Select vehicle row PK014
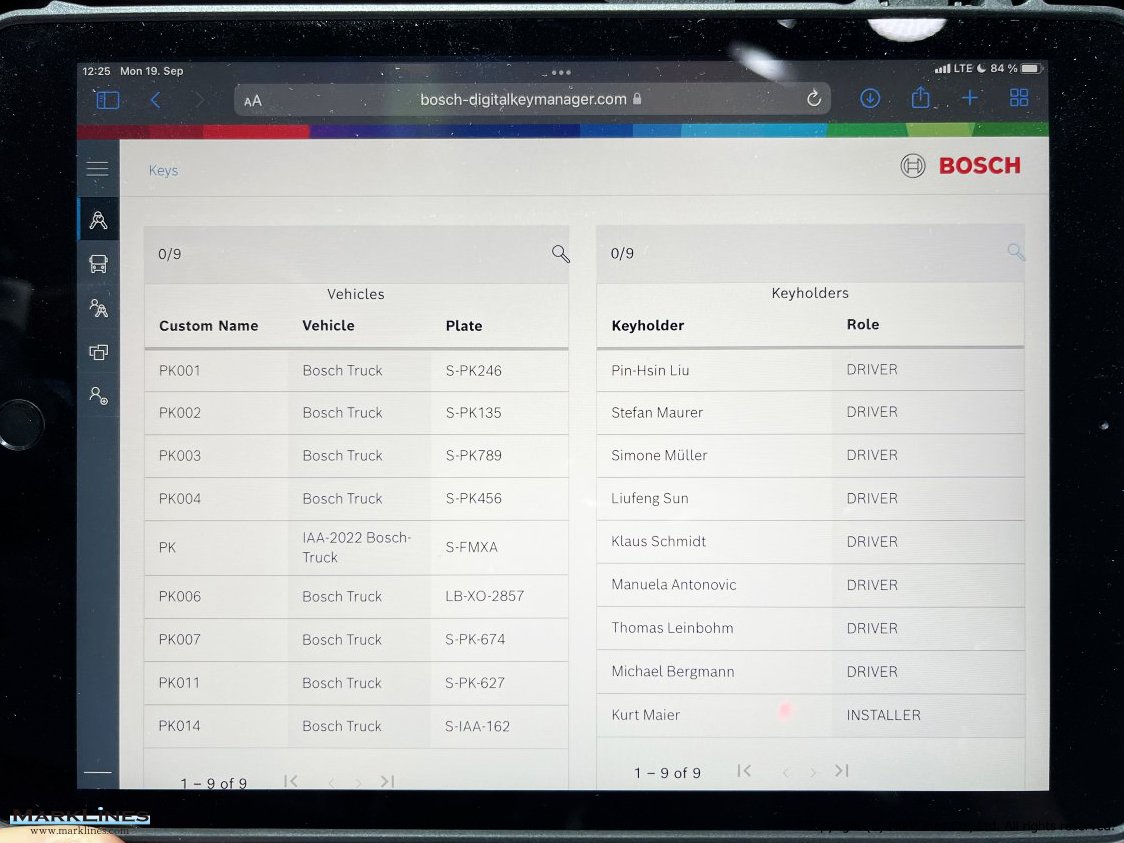The height and width of the screenshot is (843, 1124). 356,726
